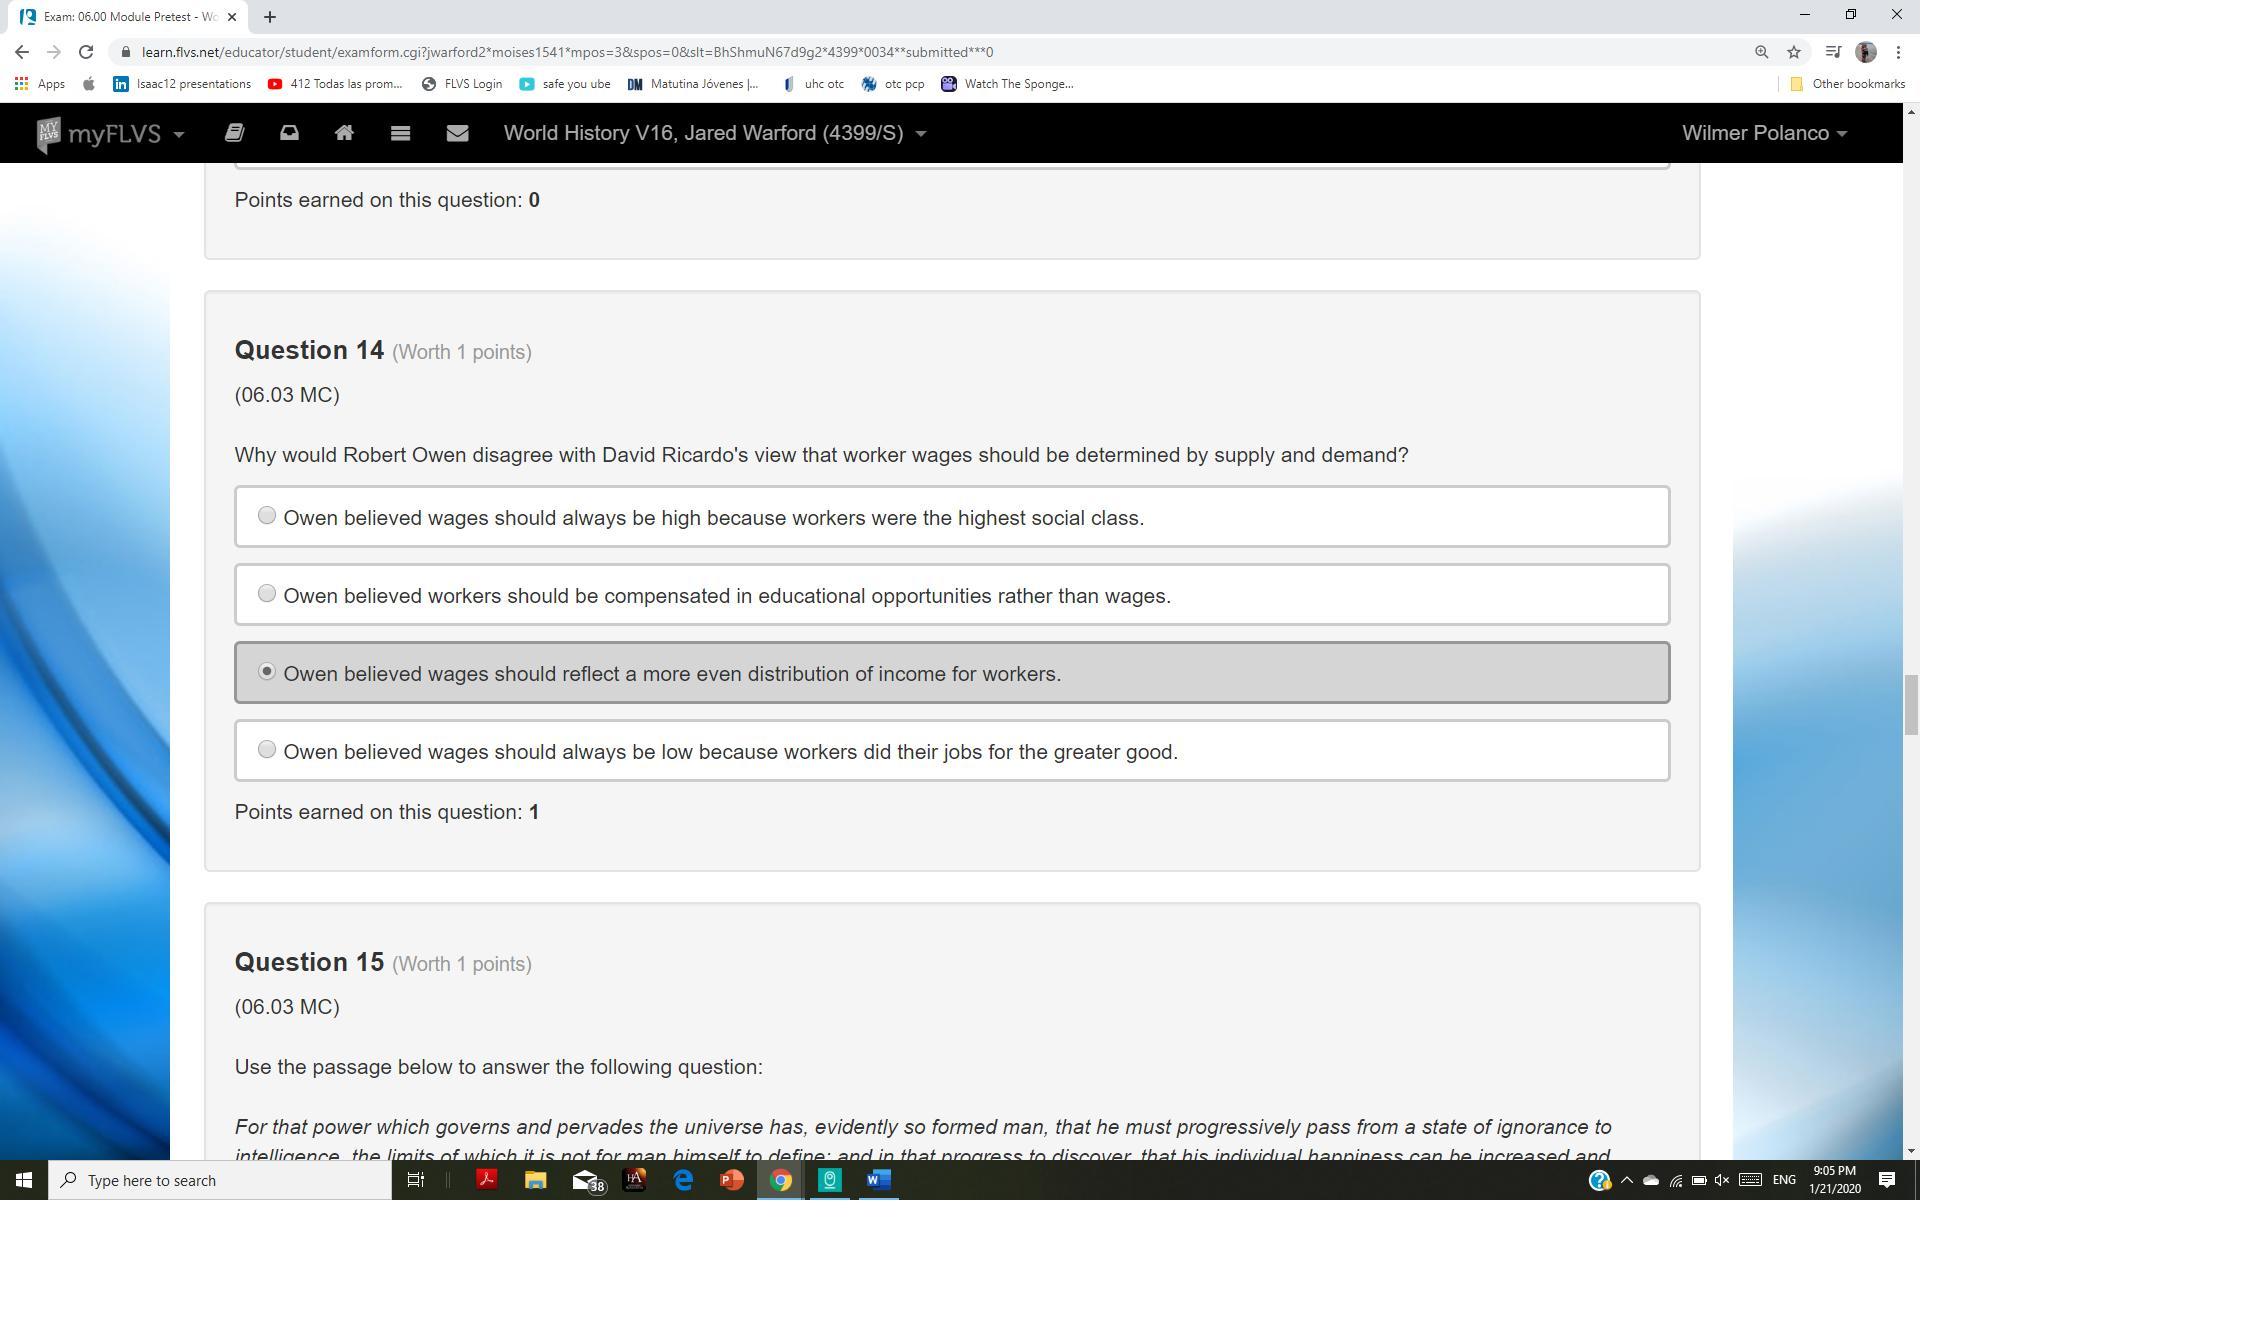Viewport: 2262px width, 1322px height.
Task: Expand the World History V16 course dropdown
Action: click(x=714, y=133)
